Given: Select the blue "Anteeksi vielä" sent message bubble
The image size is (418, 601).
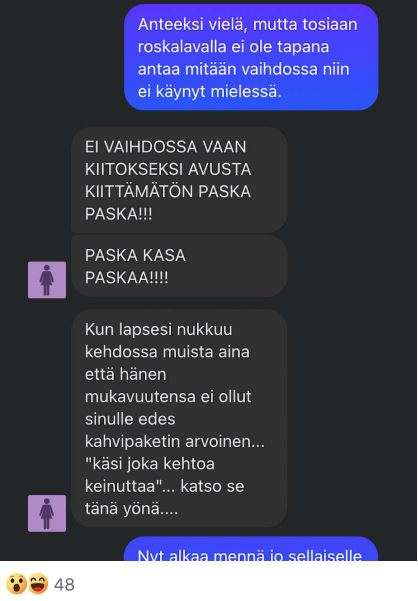Looking at the screenshot, I should click(251, 57).
